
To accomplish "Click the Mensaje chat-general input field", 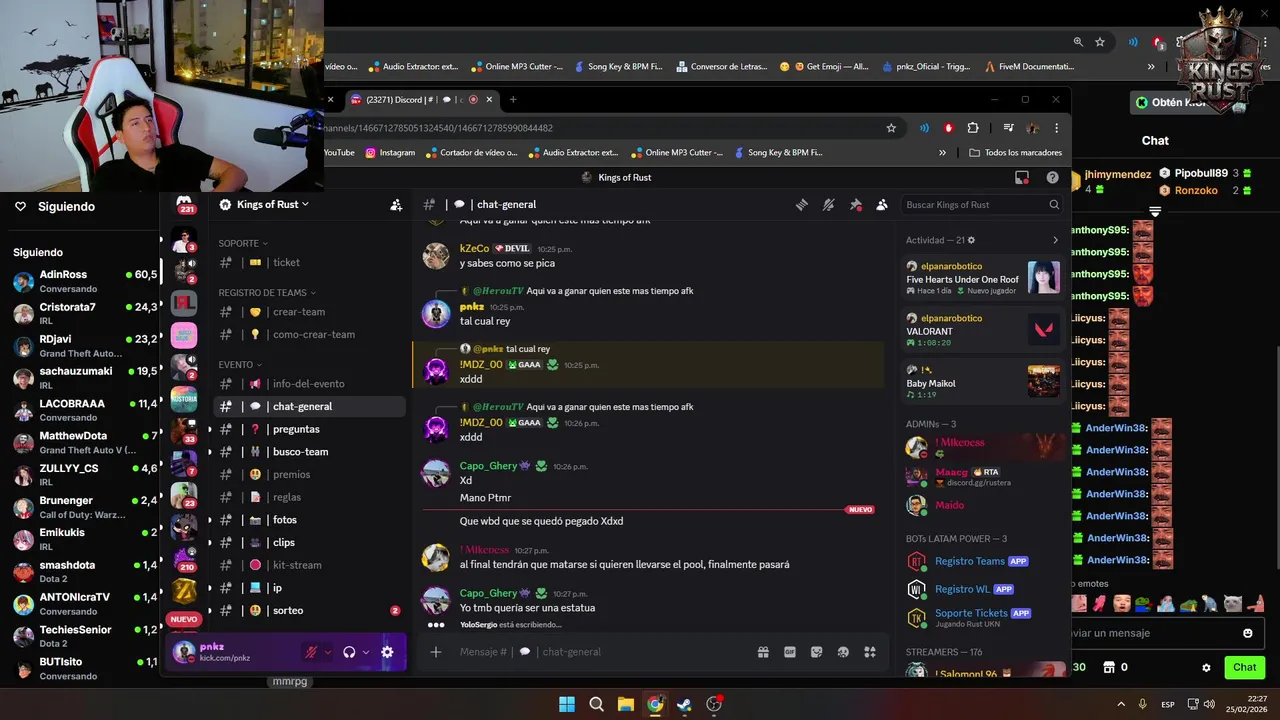I will pyautogui.click(x=600, y=652).
